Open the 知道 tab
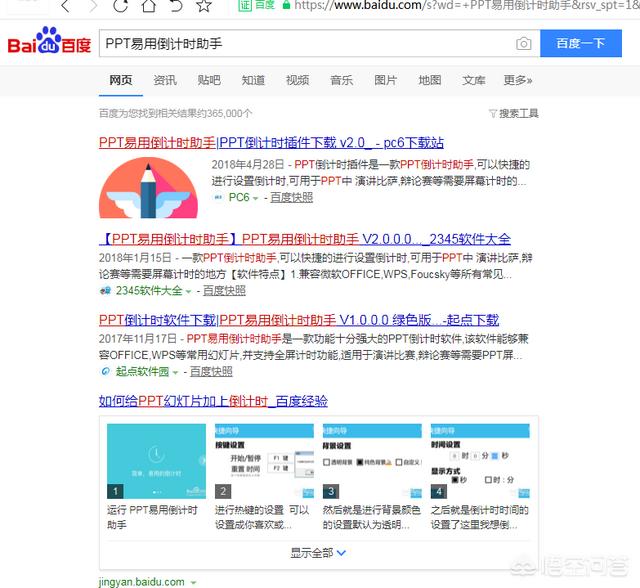The width and height of the screenshot is (640, 588). pyautogui.click(x=253, y=80)
